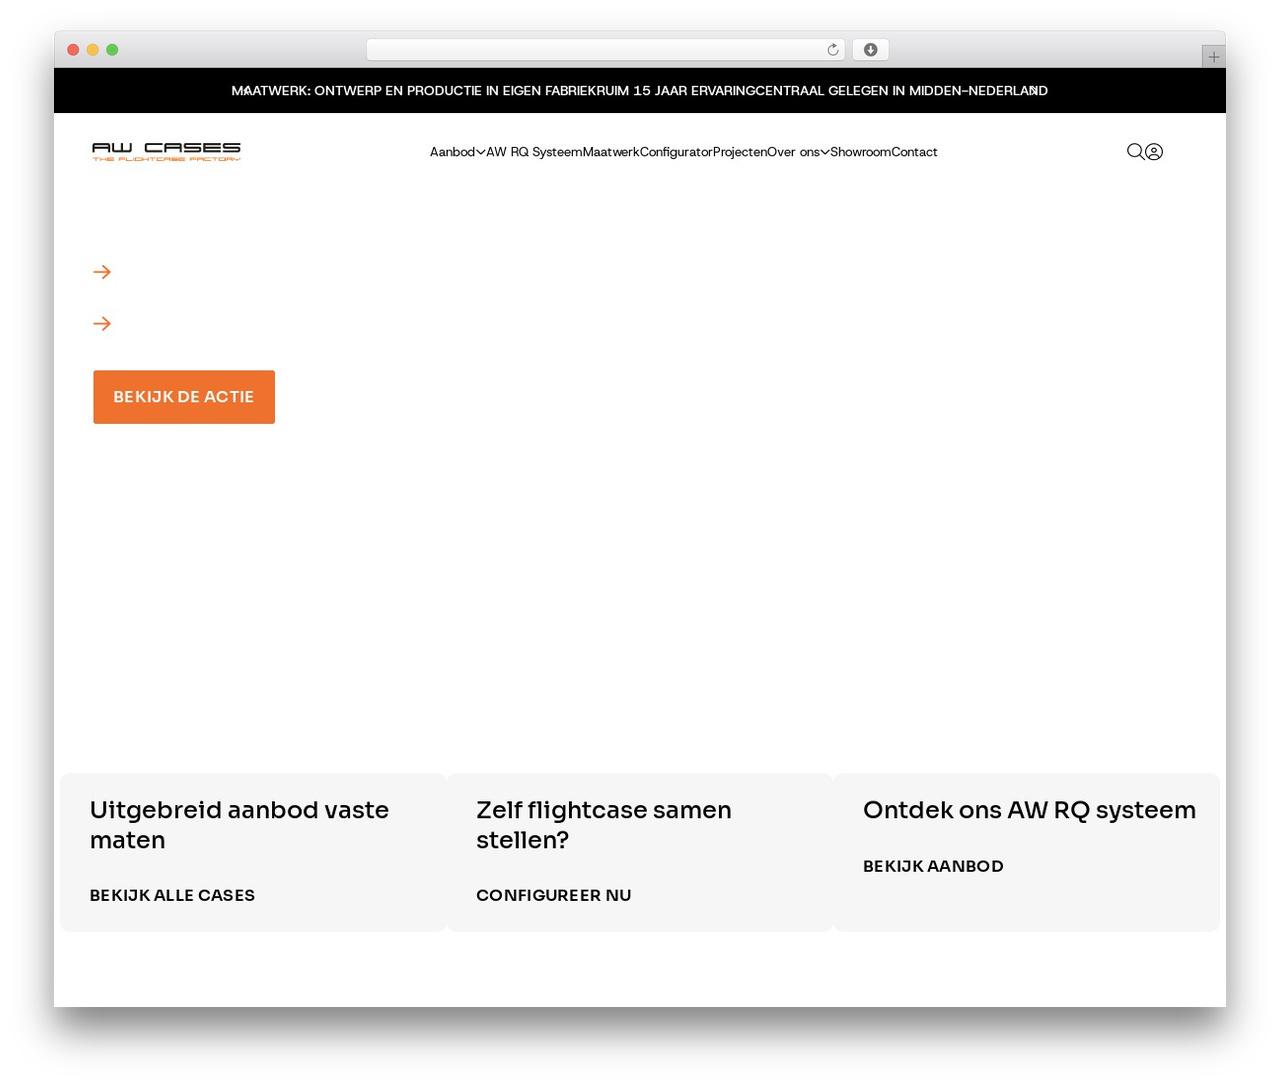The width and height of the screenshot is (1280, 1084).
Task: Open the Configurator menu item
Action: click(676, 152)
